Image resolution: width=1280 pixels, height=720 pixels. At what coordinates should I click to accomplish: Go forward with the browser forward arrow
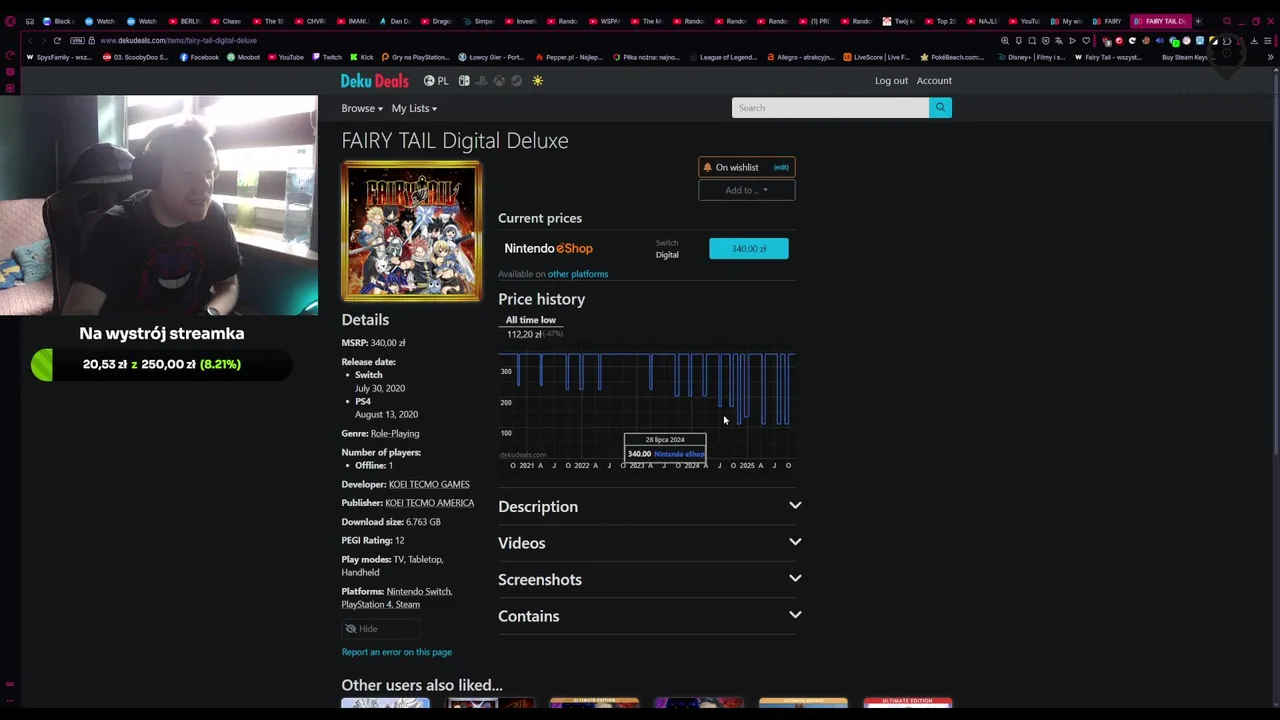[x=43, y=41]
